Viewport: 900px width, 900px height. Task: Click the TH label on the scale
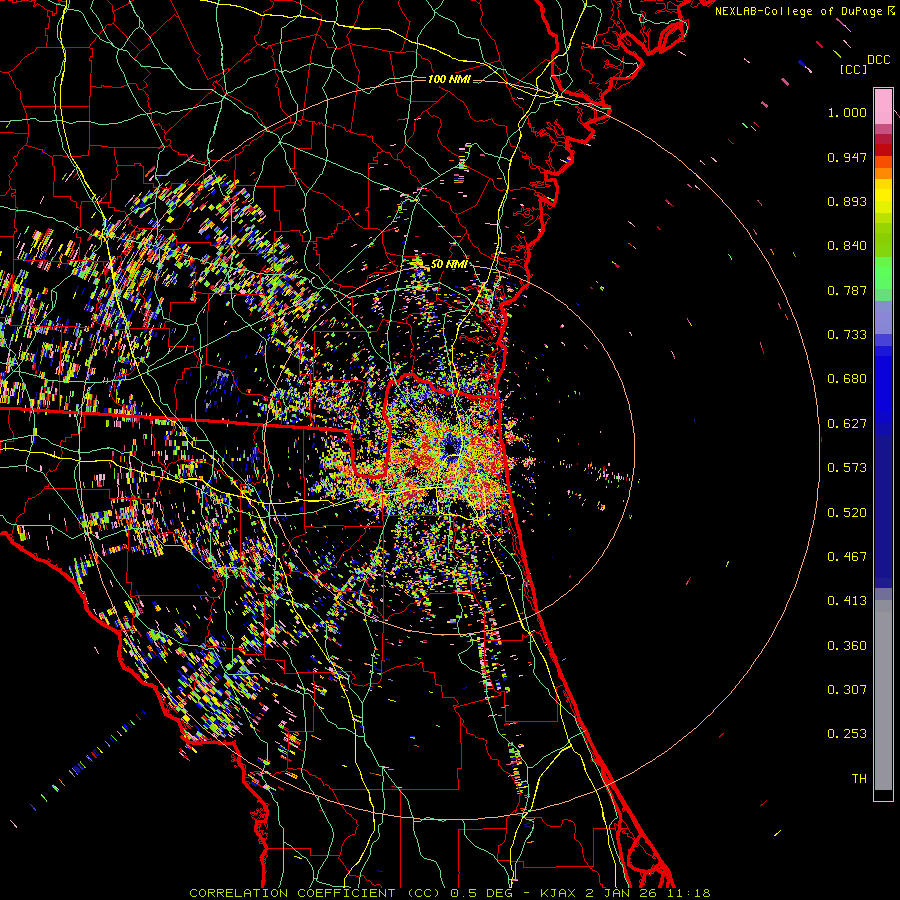[x=859, y=779]
